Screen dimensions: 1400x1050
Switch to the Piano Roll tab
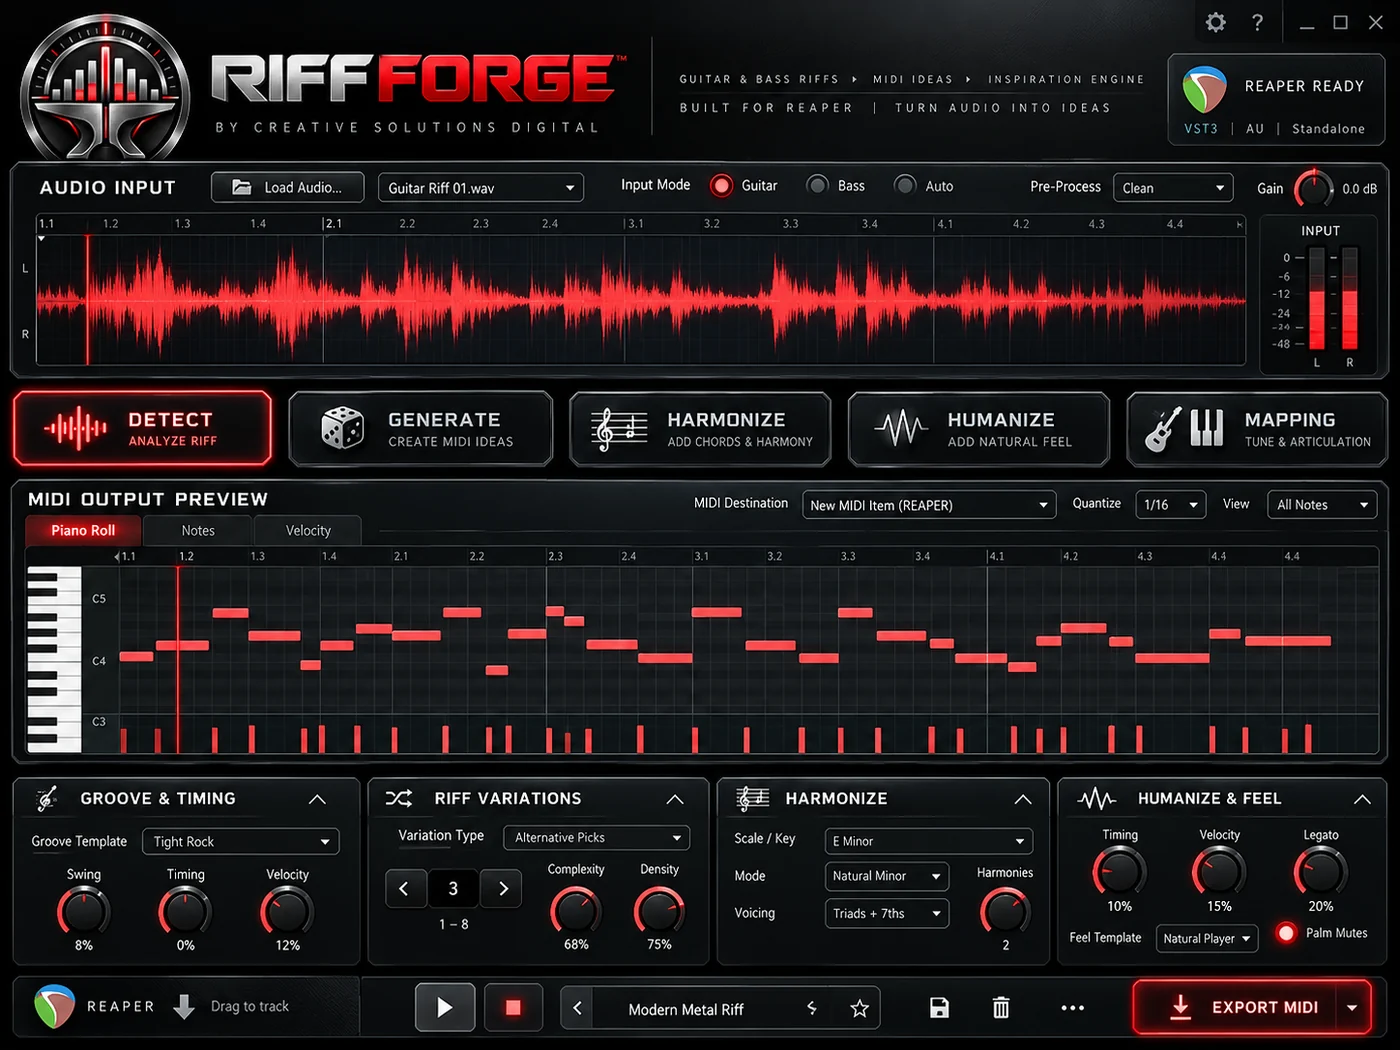click(x=83, y=531)
